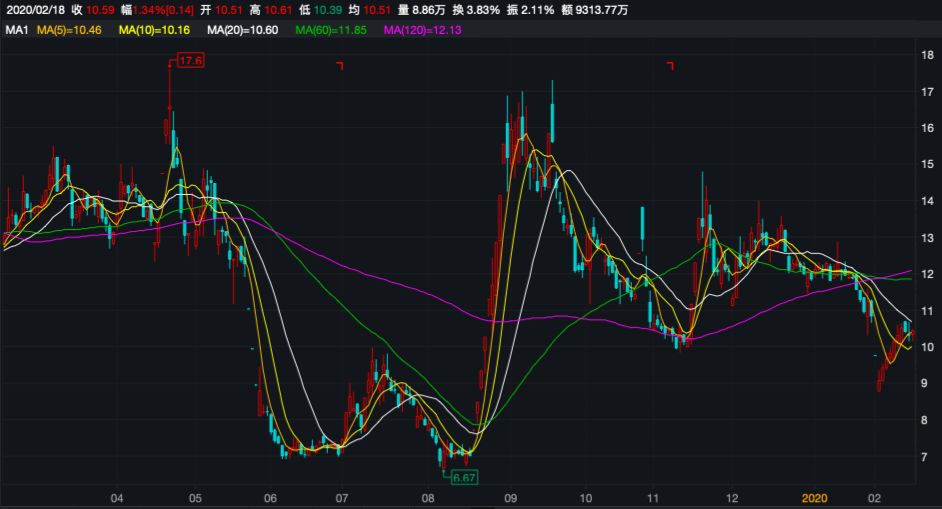This screenshot has width=942, height=509.
Task: Select the MA(5)=10.46 moving average label
Action: coord(69,30)
